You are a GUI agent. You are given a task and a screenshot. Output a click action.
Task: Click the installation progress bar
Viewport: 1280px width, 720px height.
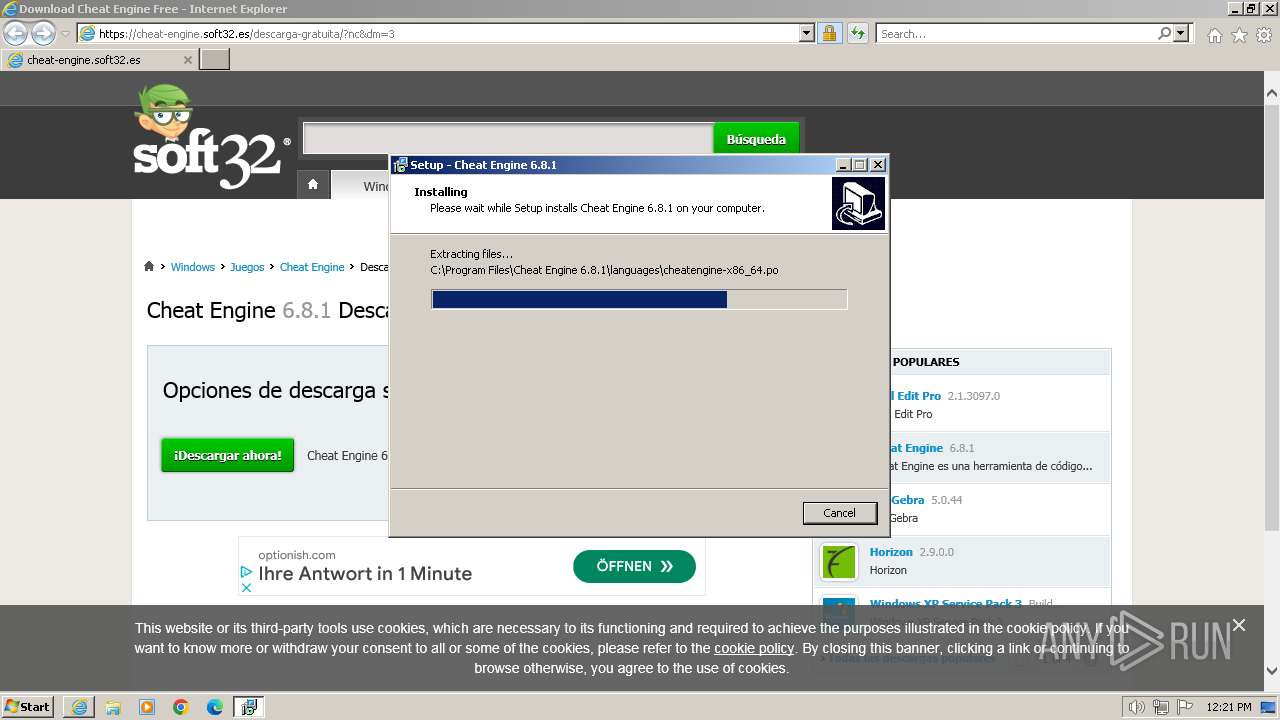[639, 299]
